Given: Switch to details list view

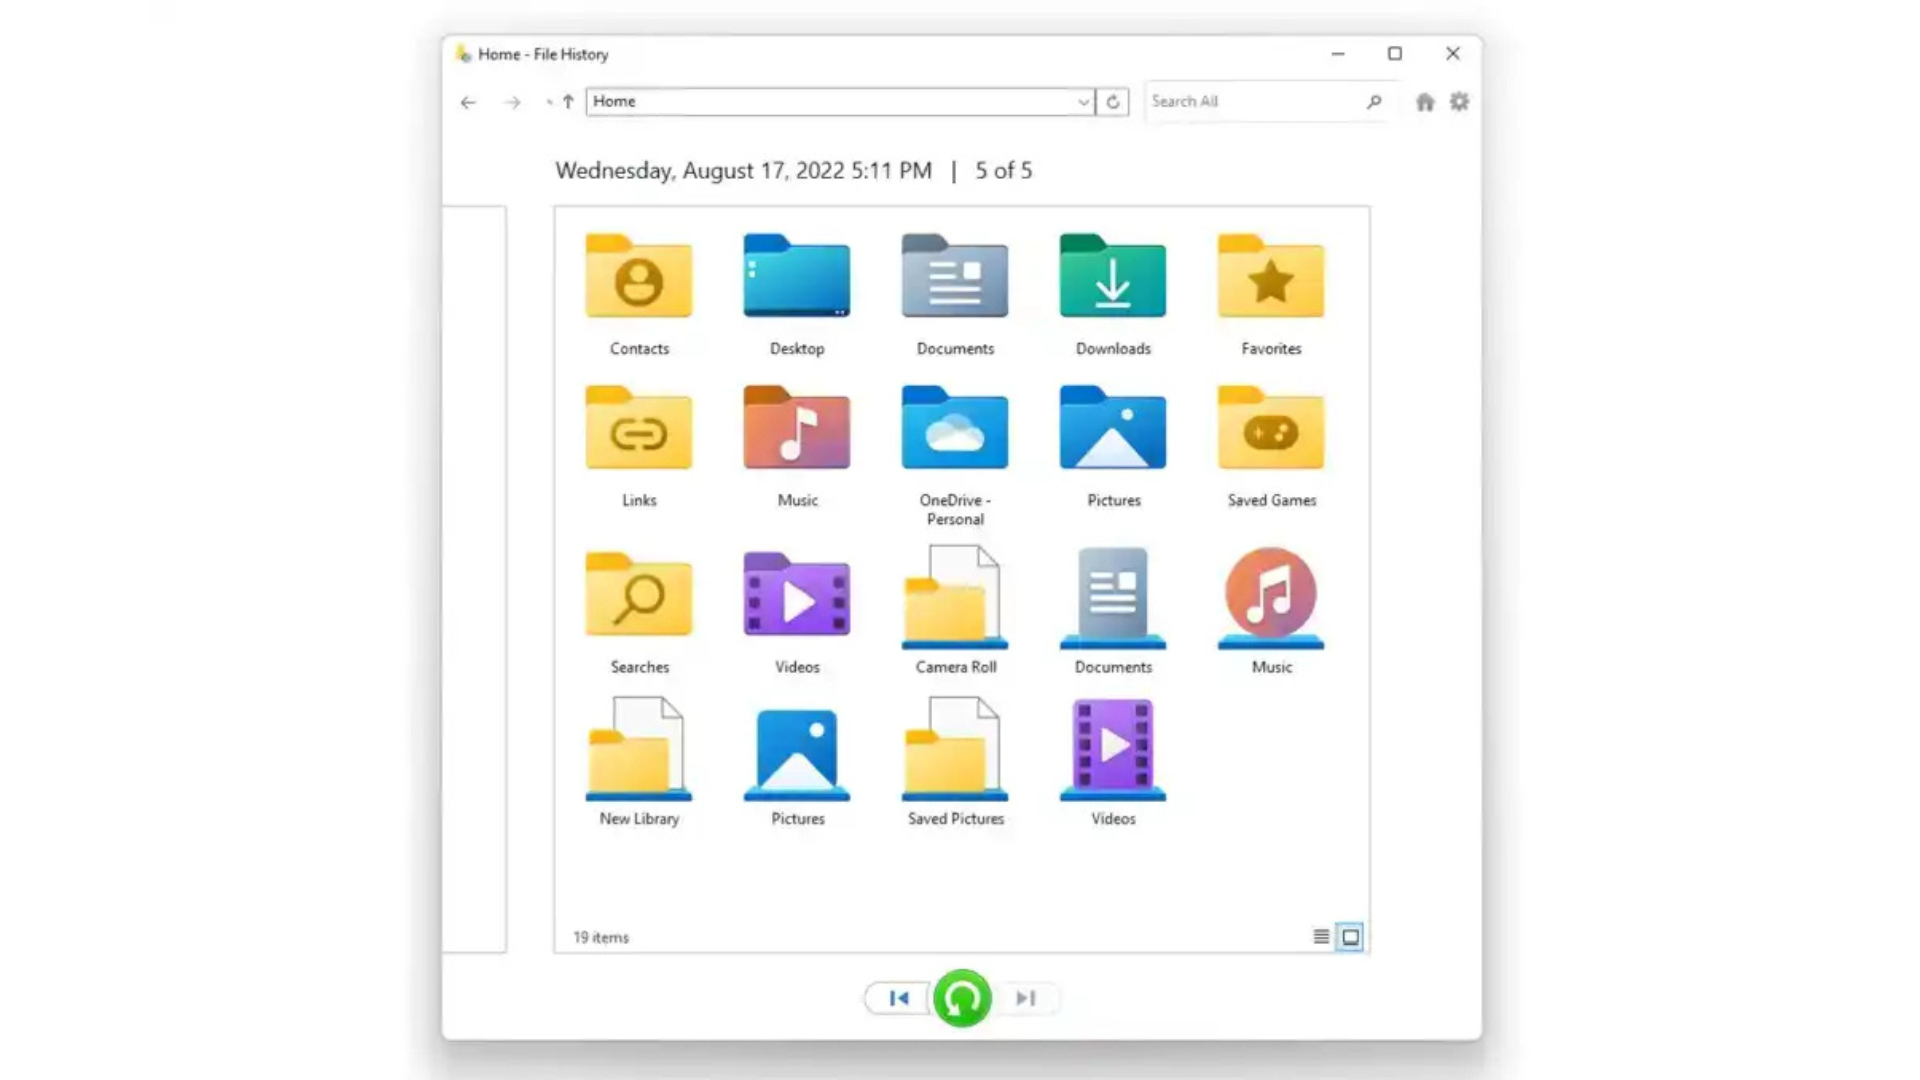Looking at the screenshot, I should [x=1320, y=937].
